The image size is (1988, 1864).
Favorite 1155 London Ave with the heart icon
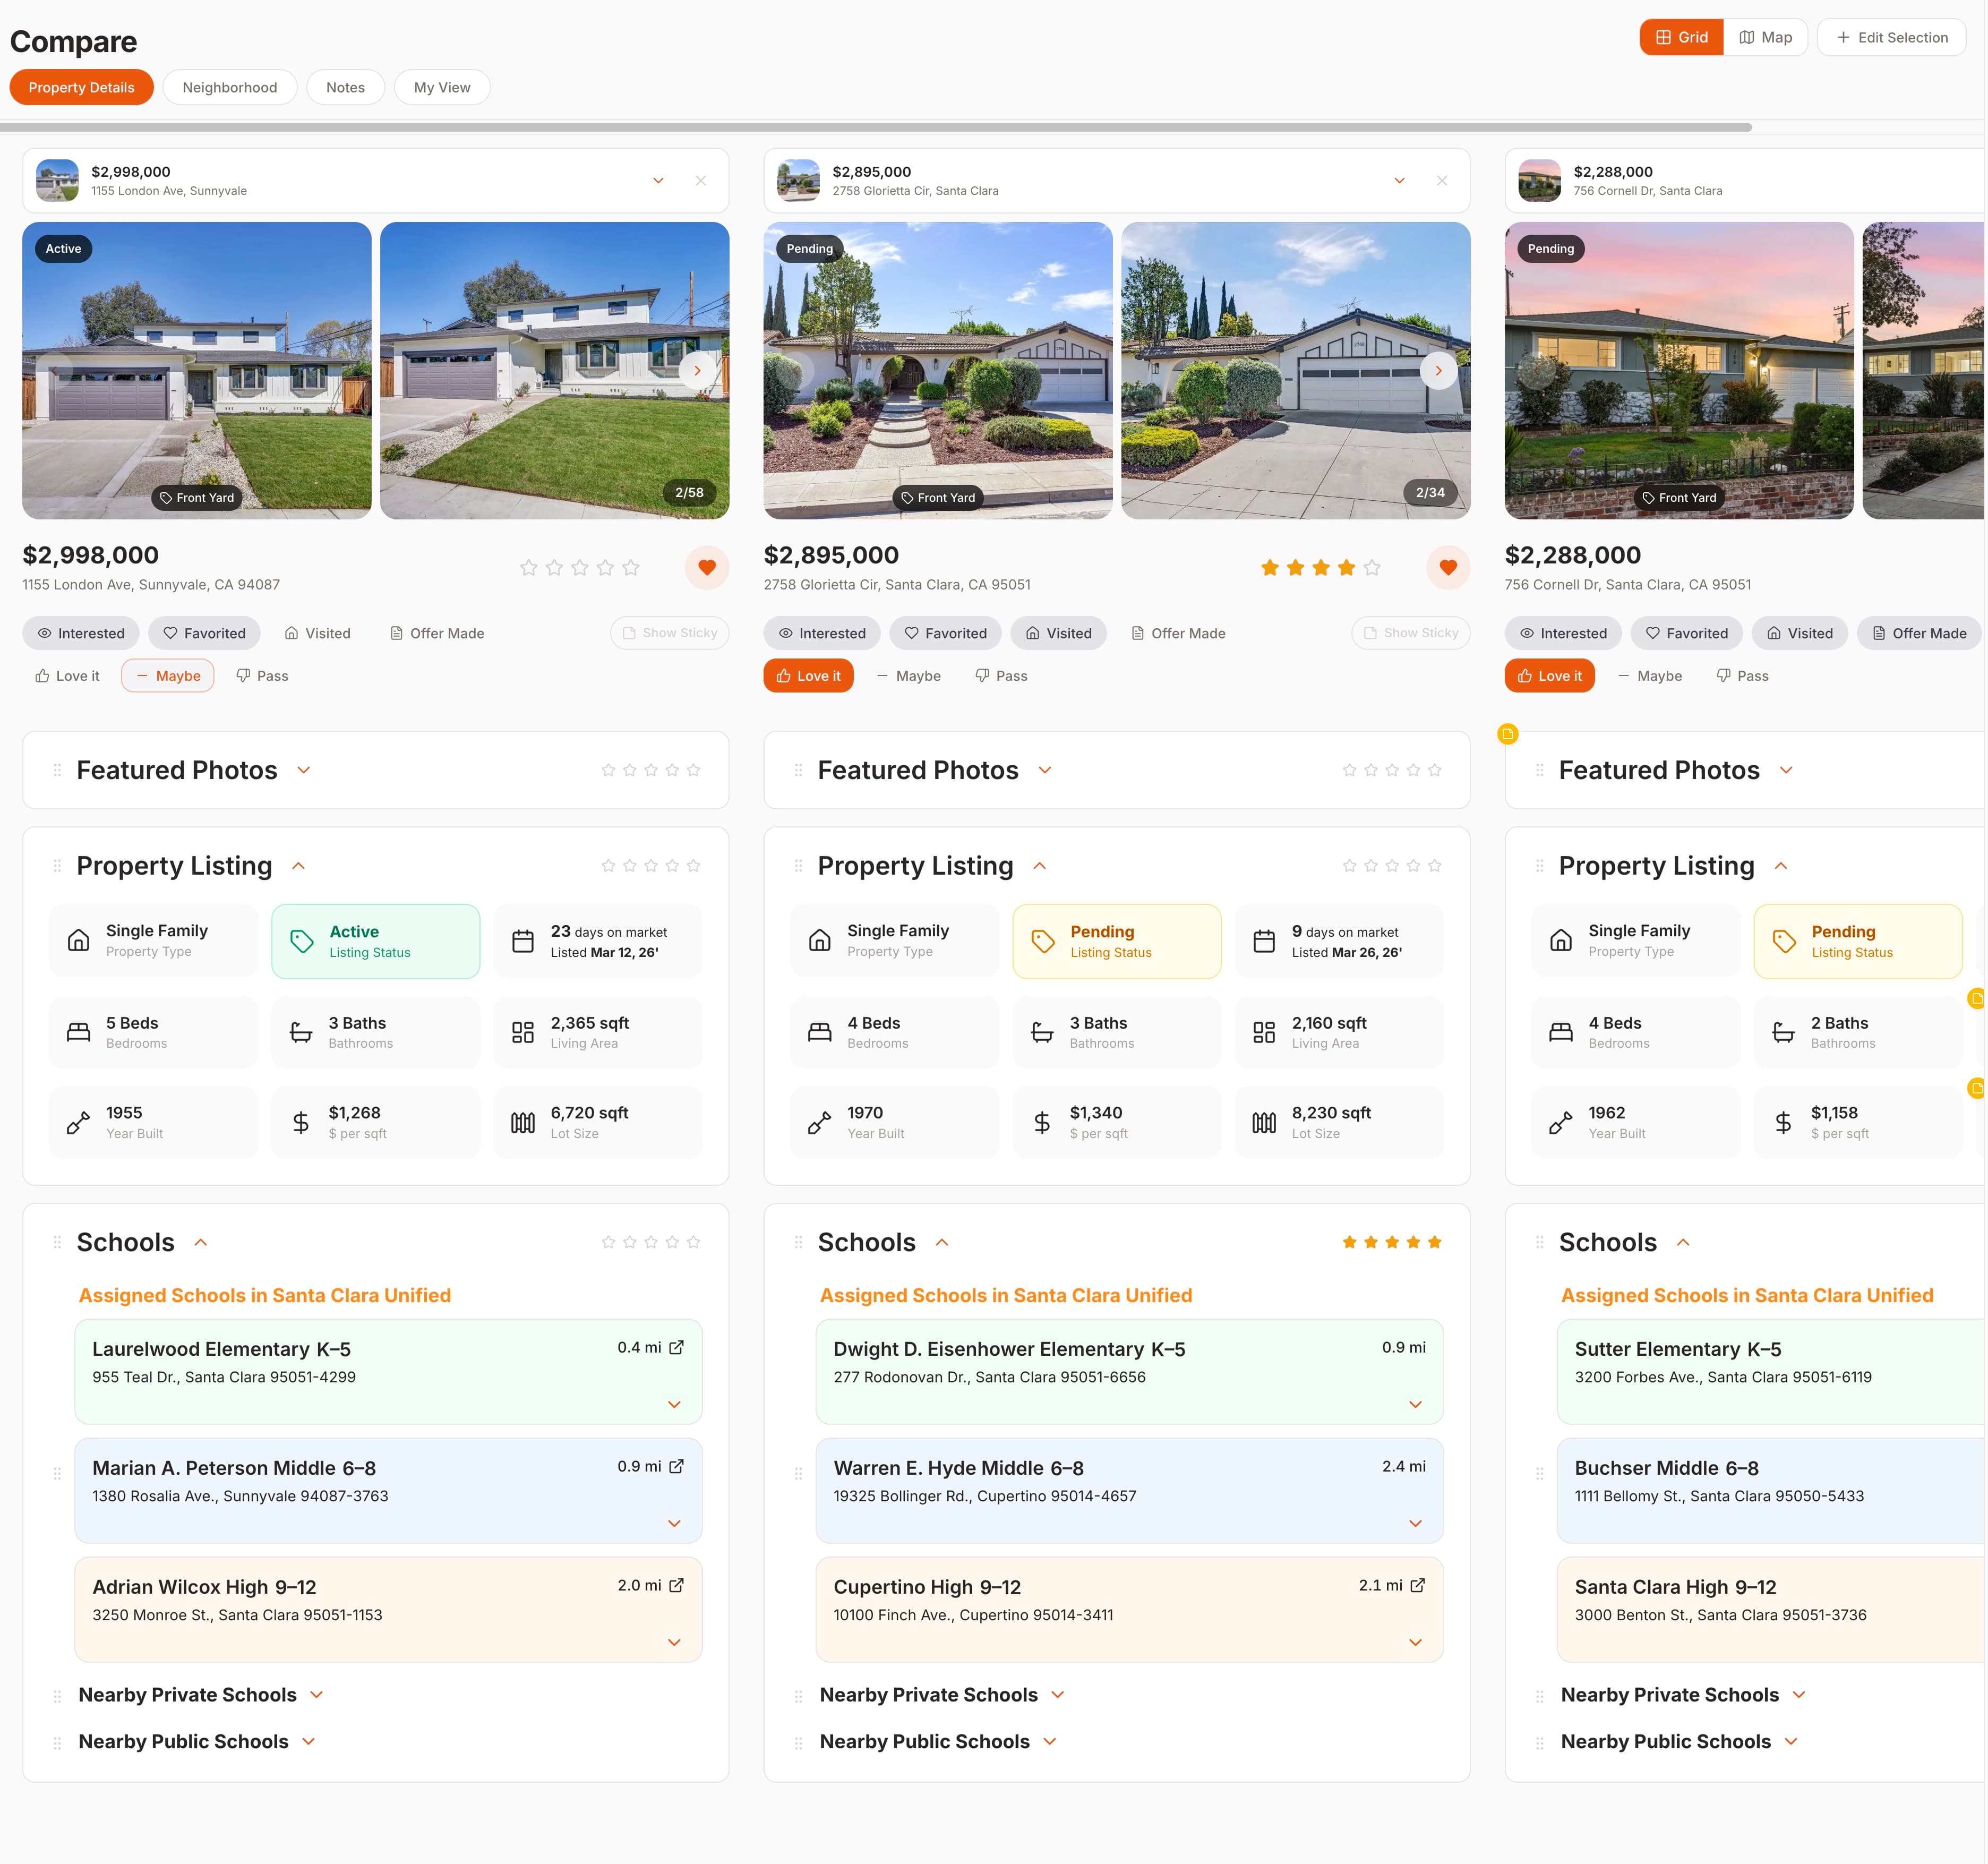(707, 567)
